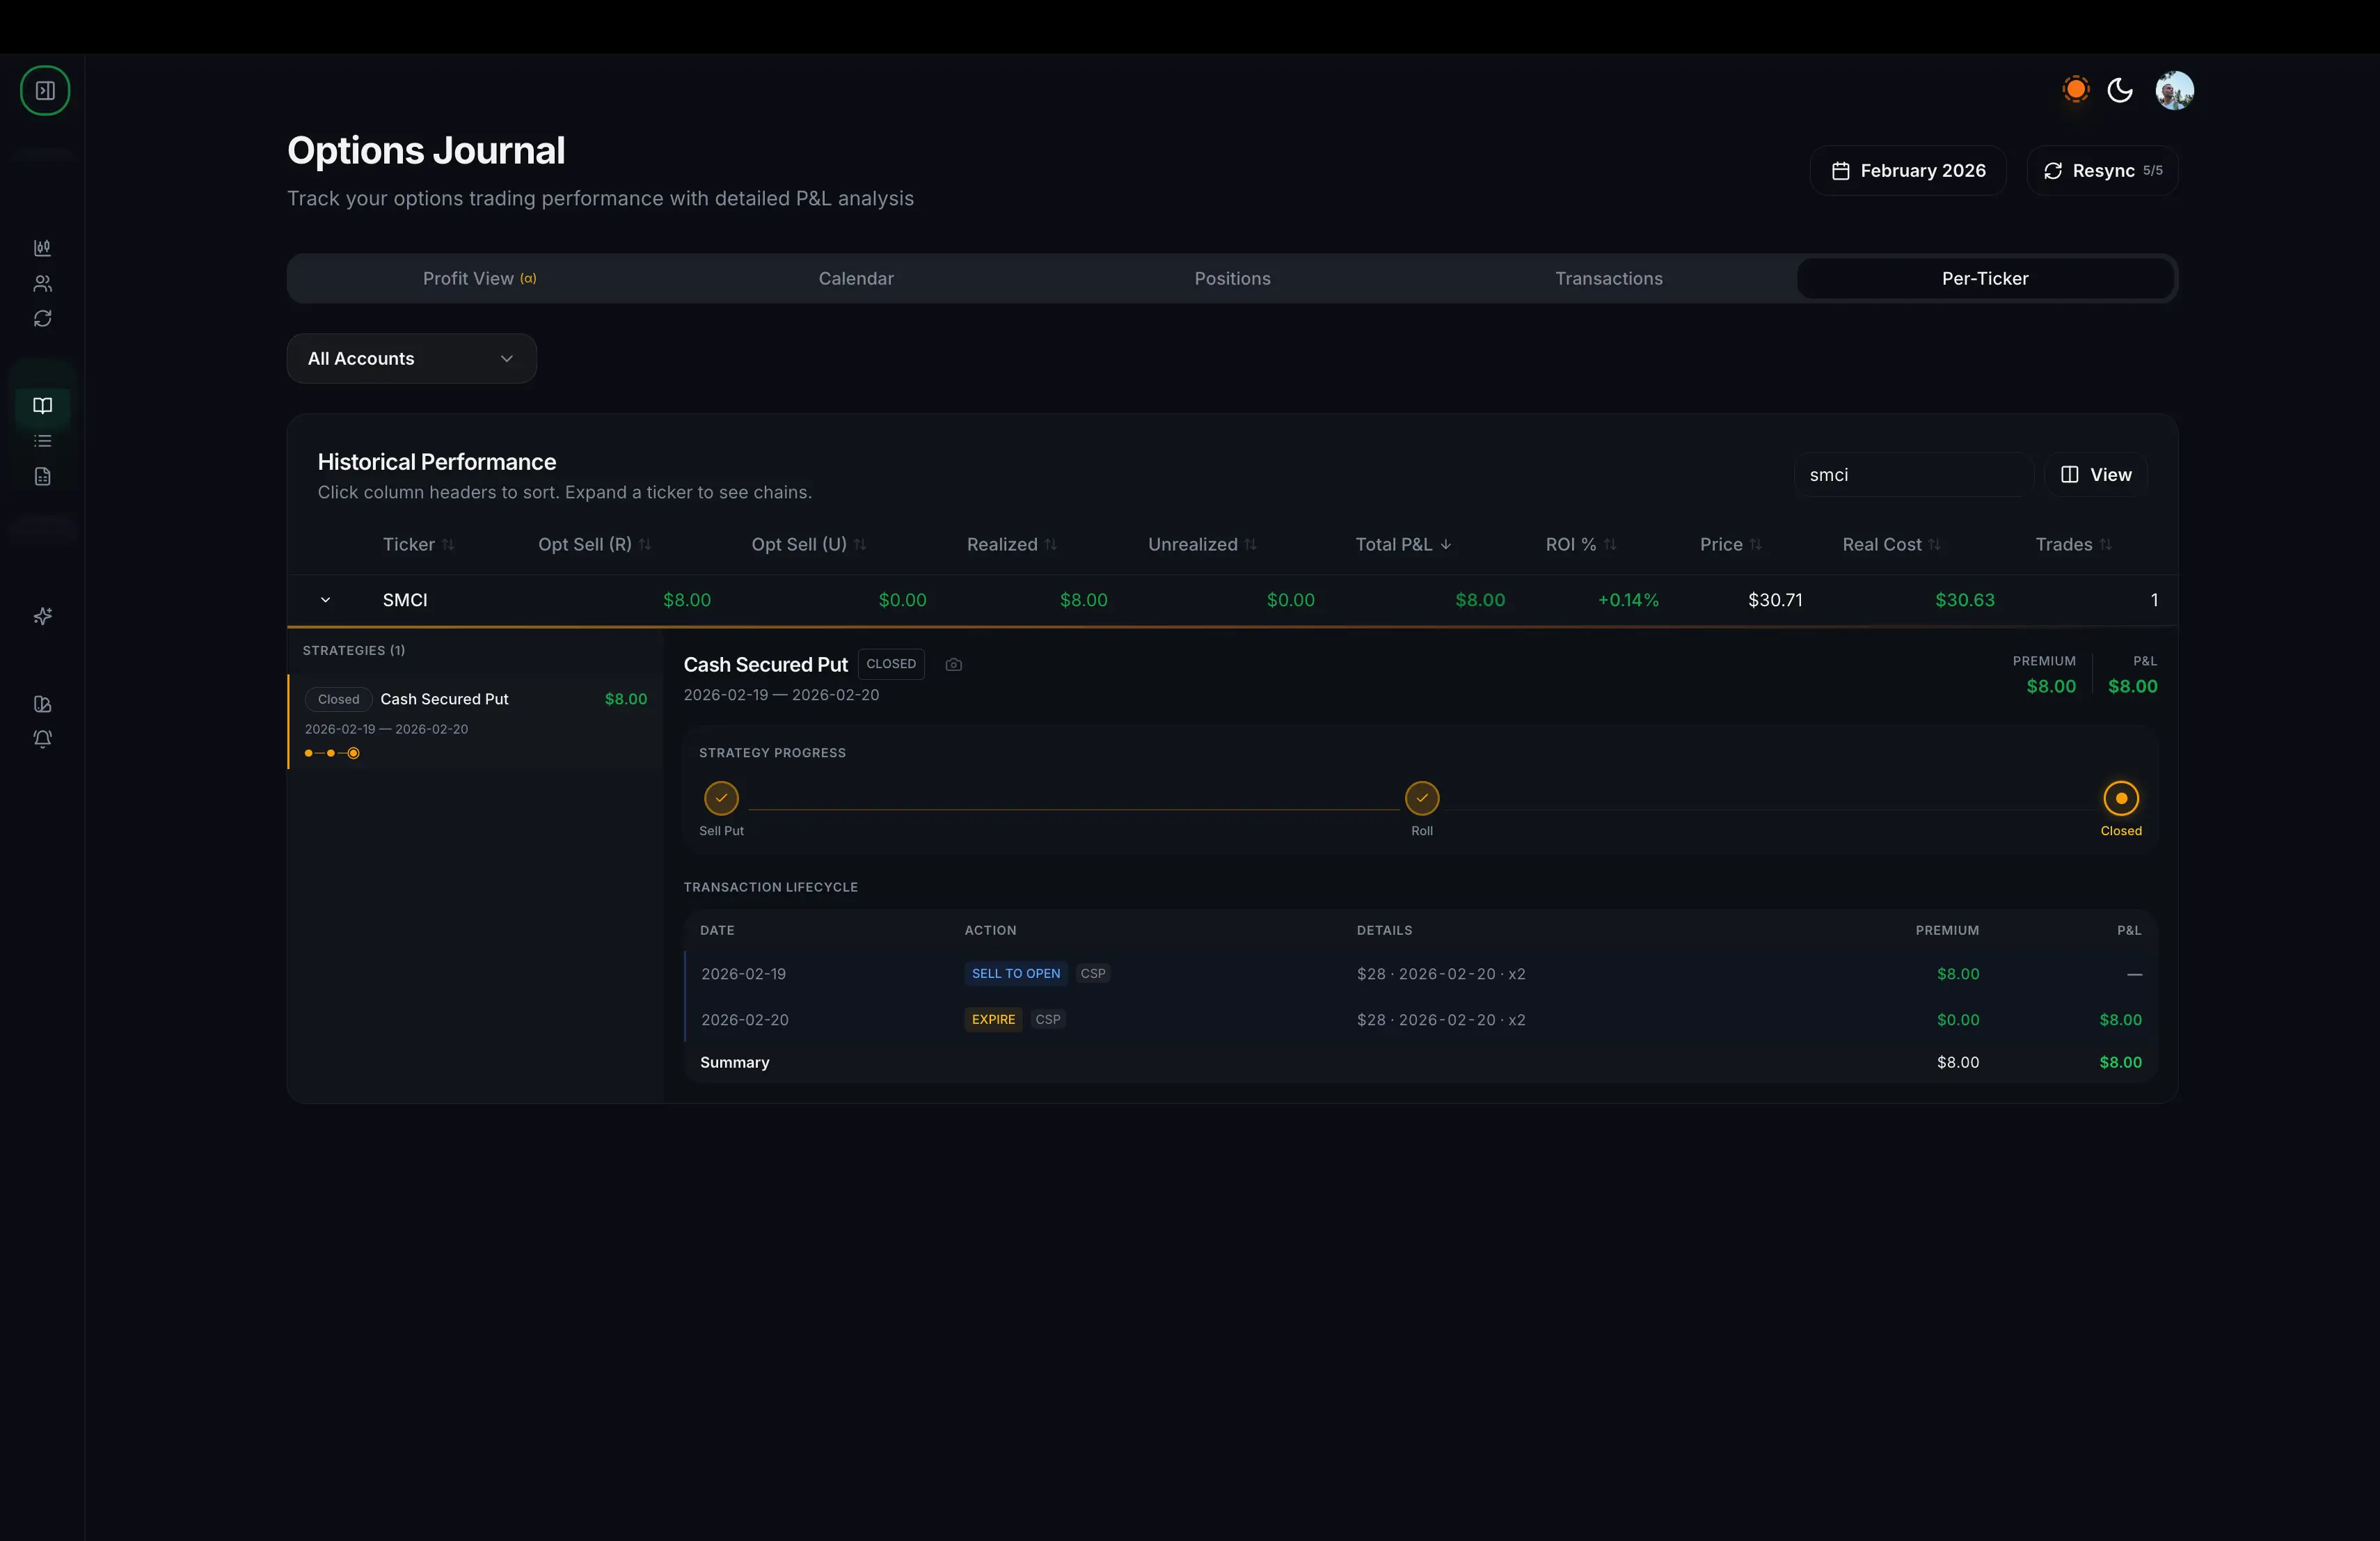The image size is (2380, 1541).
Task: Click the SMCI ticker name
Action: [405, 600]
